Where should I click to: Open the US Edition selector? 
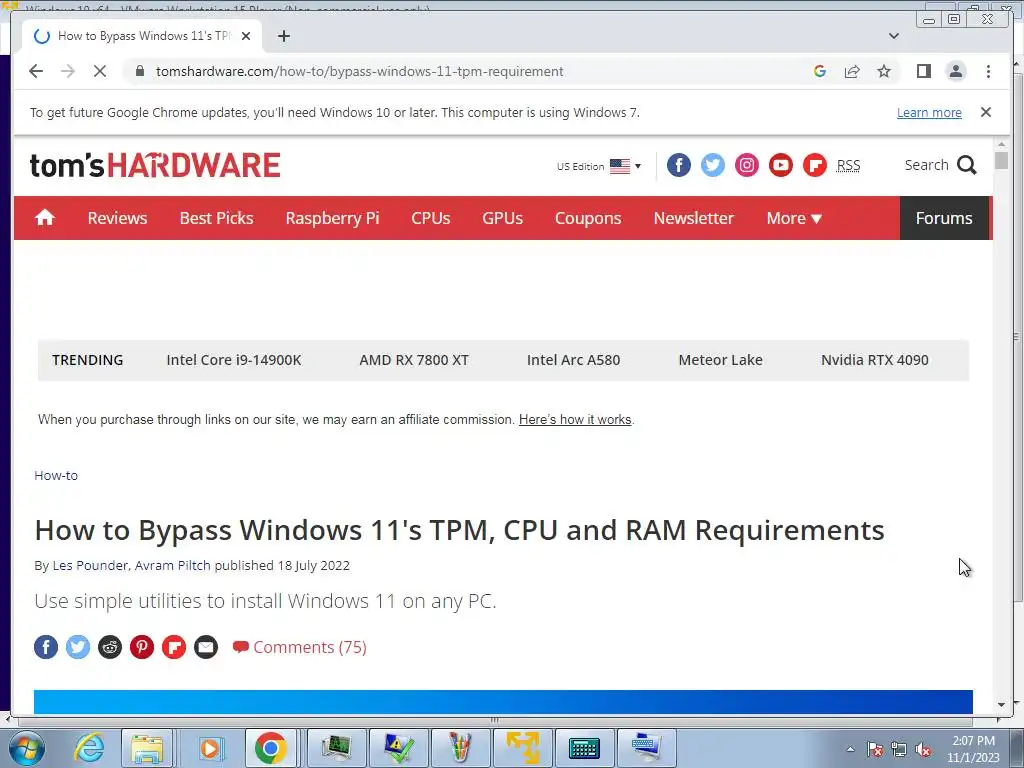click(x=599, y=166)
